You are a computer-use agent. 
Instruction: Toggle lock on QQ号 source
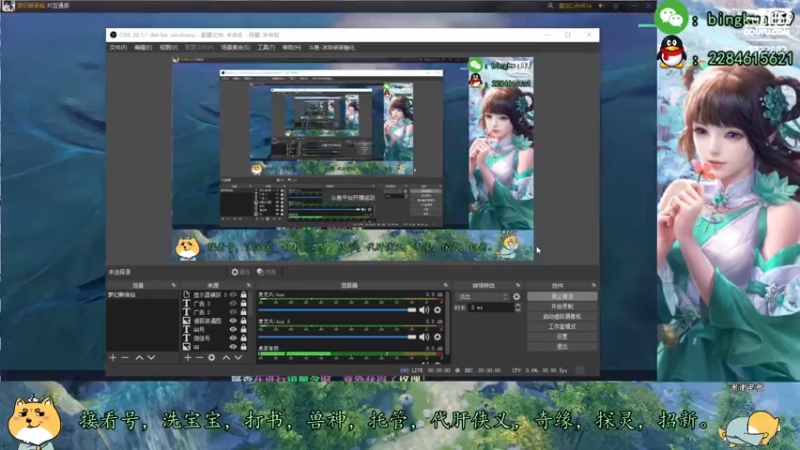click(x=243, y=329)
